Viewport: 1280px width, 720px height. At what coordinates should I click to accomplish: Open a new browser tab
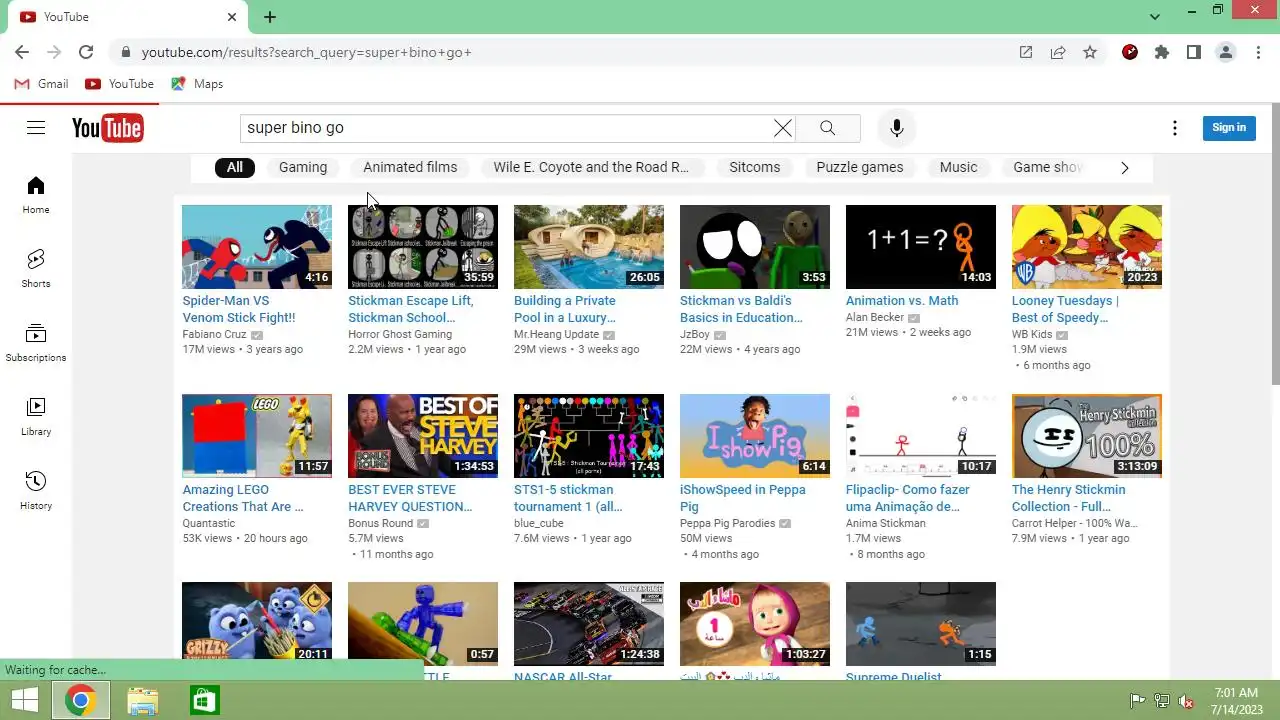coord(270,17)
